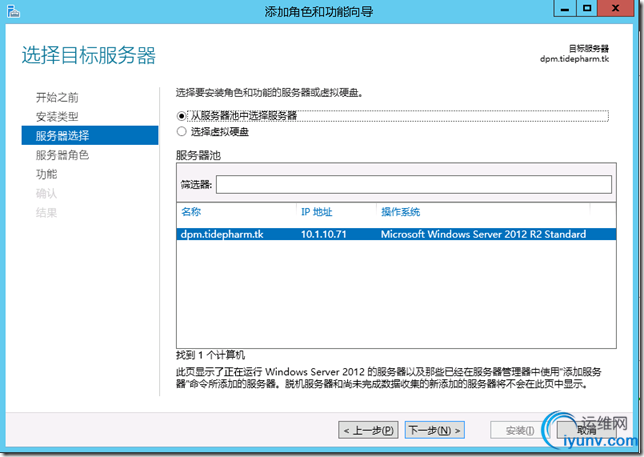Image resolution: width=644 pixels, height=457 pixels.
Task: Sort server list by 名称 column
Action: [x=191, y=212]
